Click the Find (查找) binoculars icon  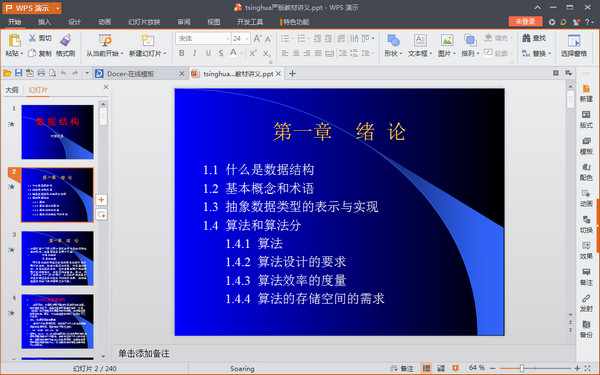[526, 38]
